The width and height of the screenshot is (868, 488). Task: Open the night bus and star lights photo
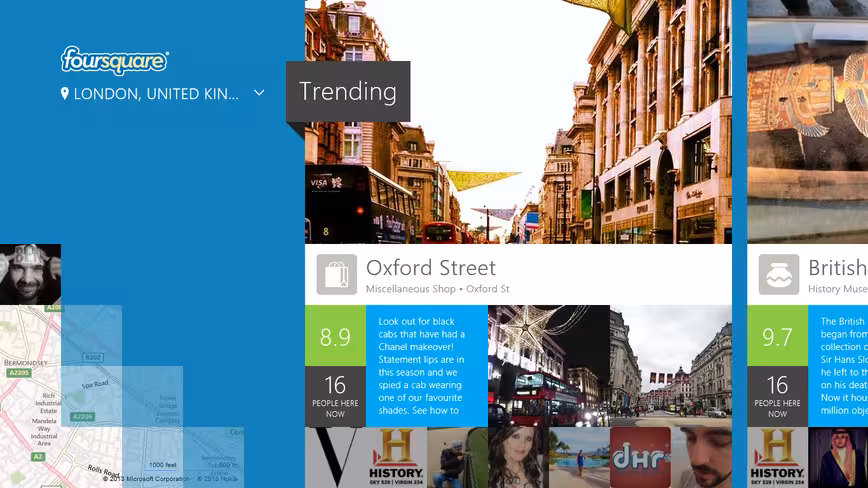tap(549, 366)
